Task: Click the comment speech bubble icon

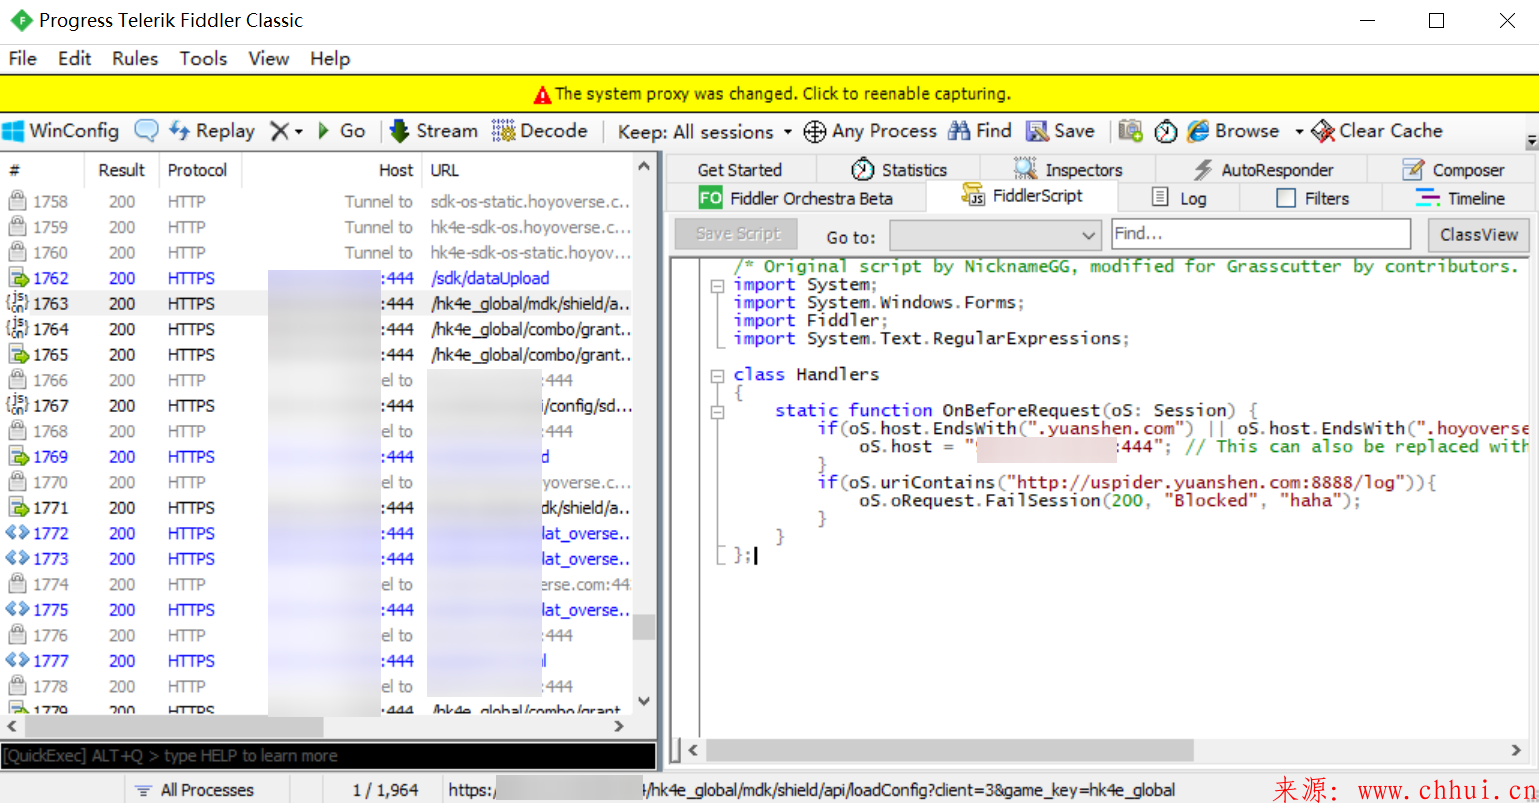Action: click(146, 131)
